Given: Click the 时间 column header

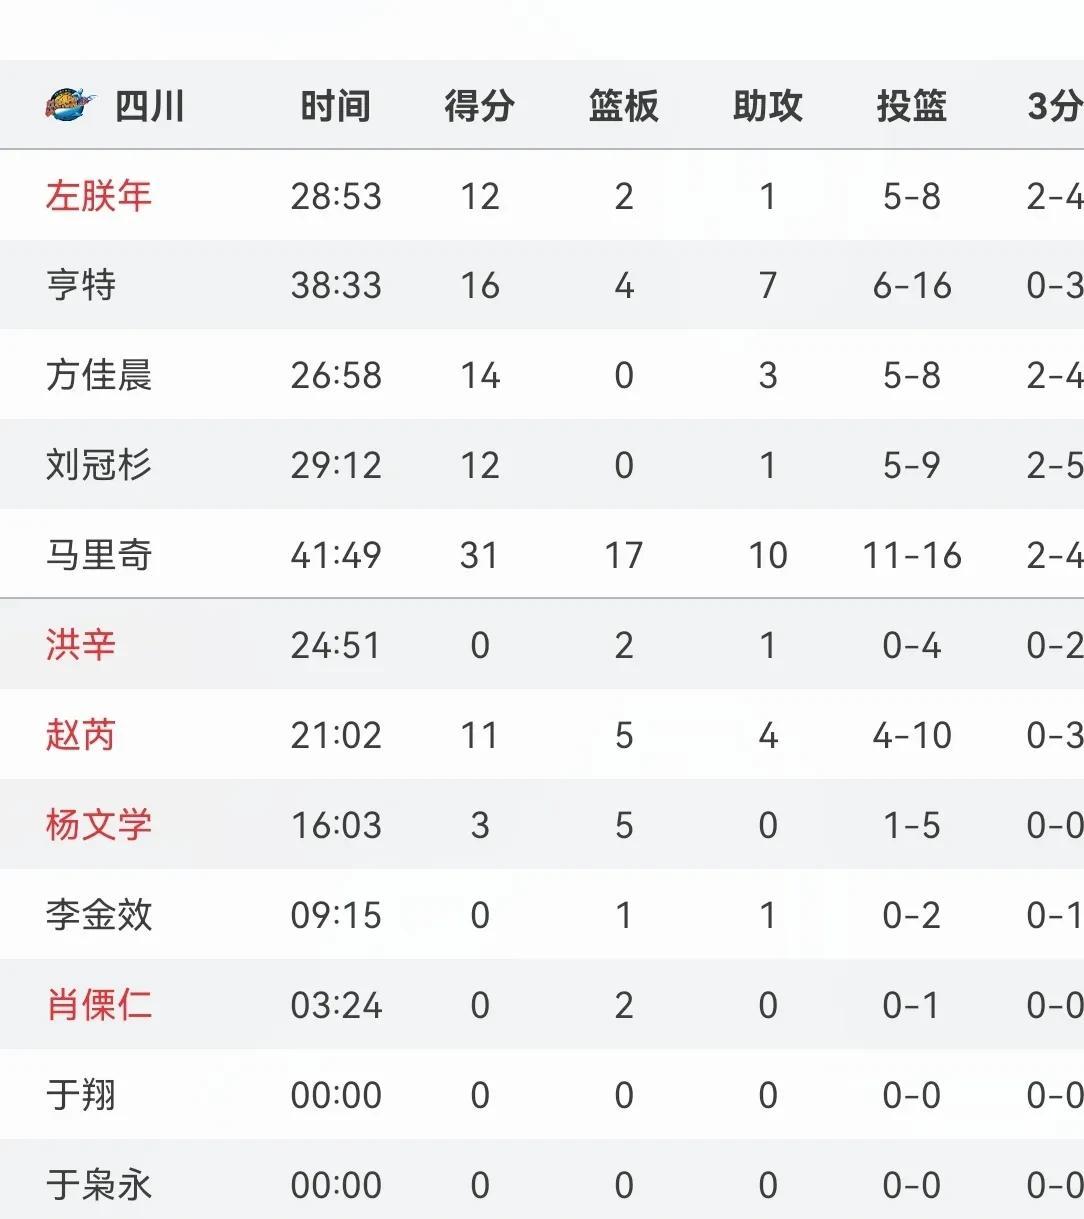Looking at the screenshot, I should point(336,106).
